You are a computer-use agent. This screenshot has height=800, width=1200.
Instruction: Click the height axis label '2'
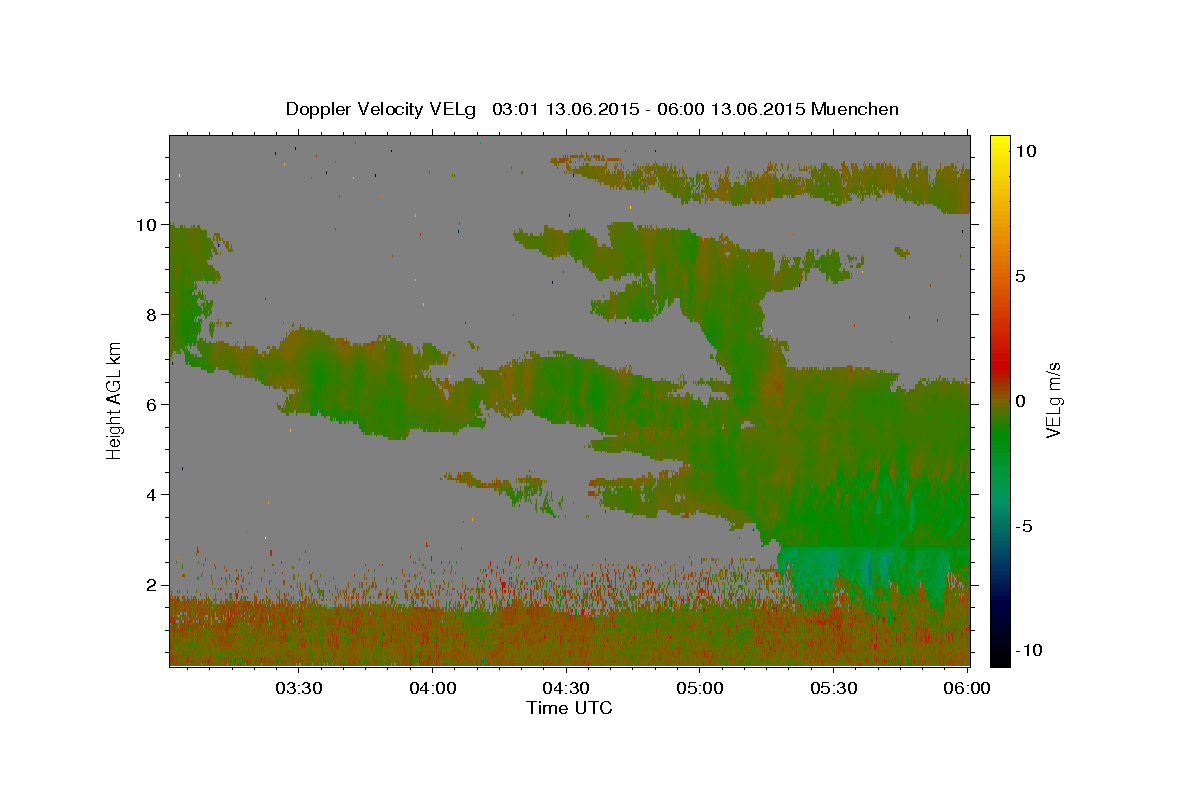[x=153, y=585]
